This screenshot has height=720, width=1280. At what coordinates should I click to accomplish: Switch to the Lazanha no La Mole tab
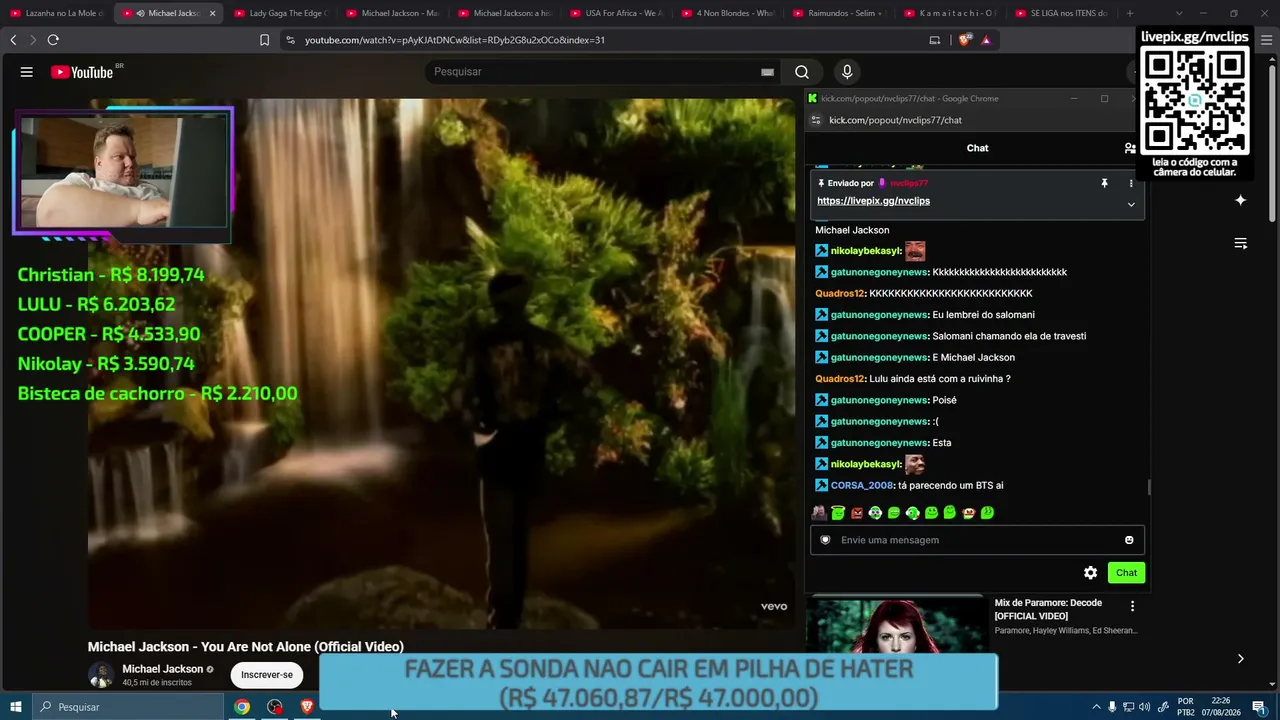tap(56, 13)
